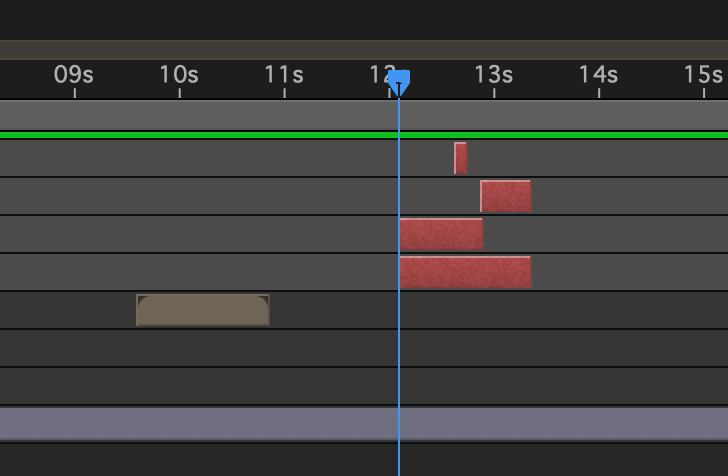Viewport: 728px width, 476px height.
Task: Click the work area bar right of playhead
Action: [560, 115]
